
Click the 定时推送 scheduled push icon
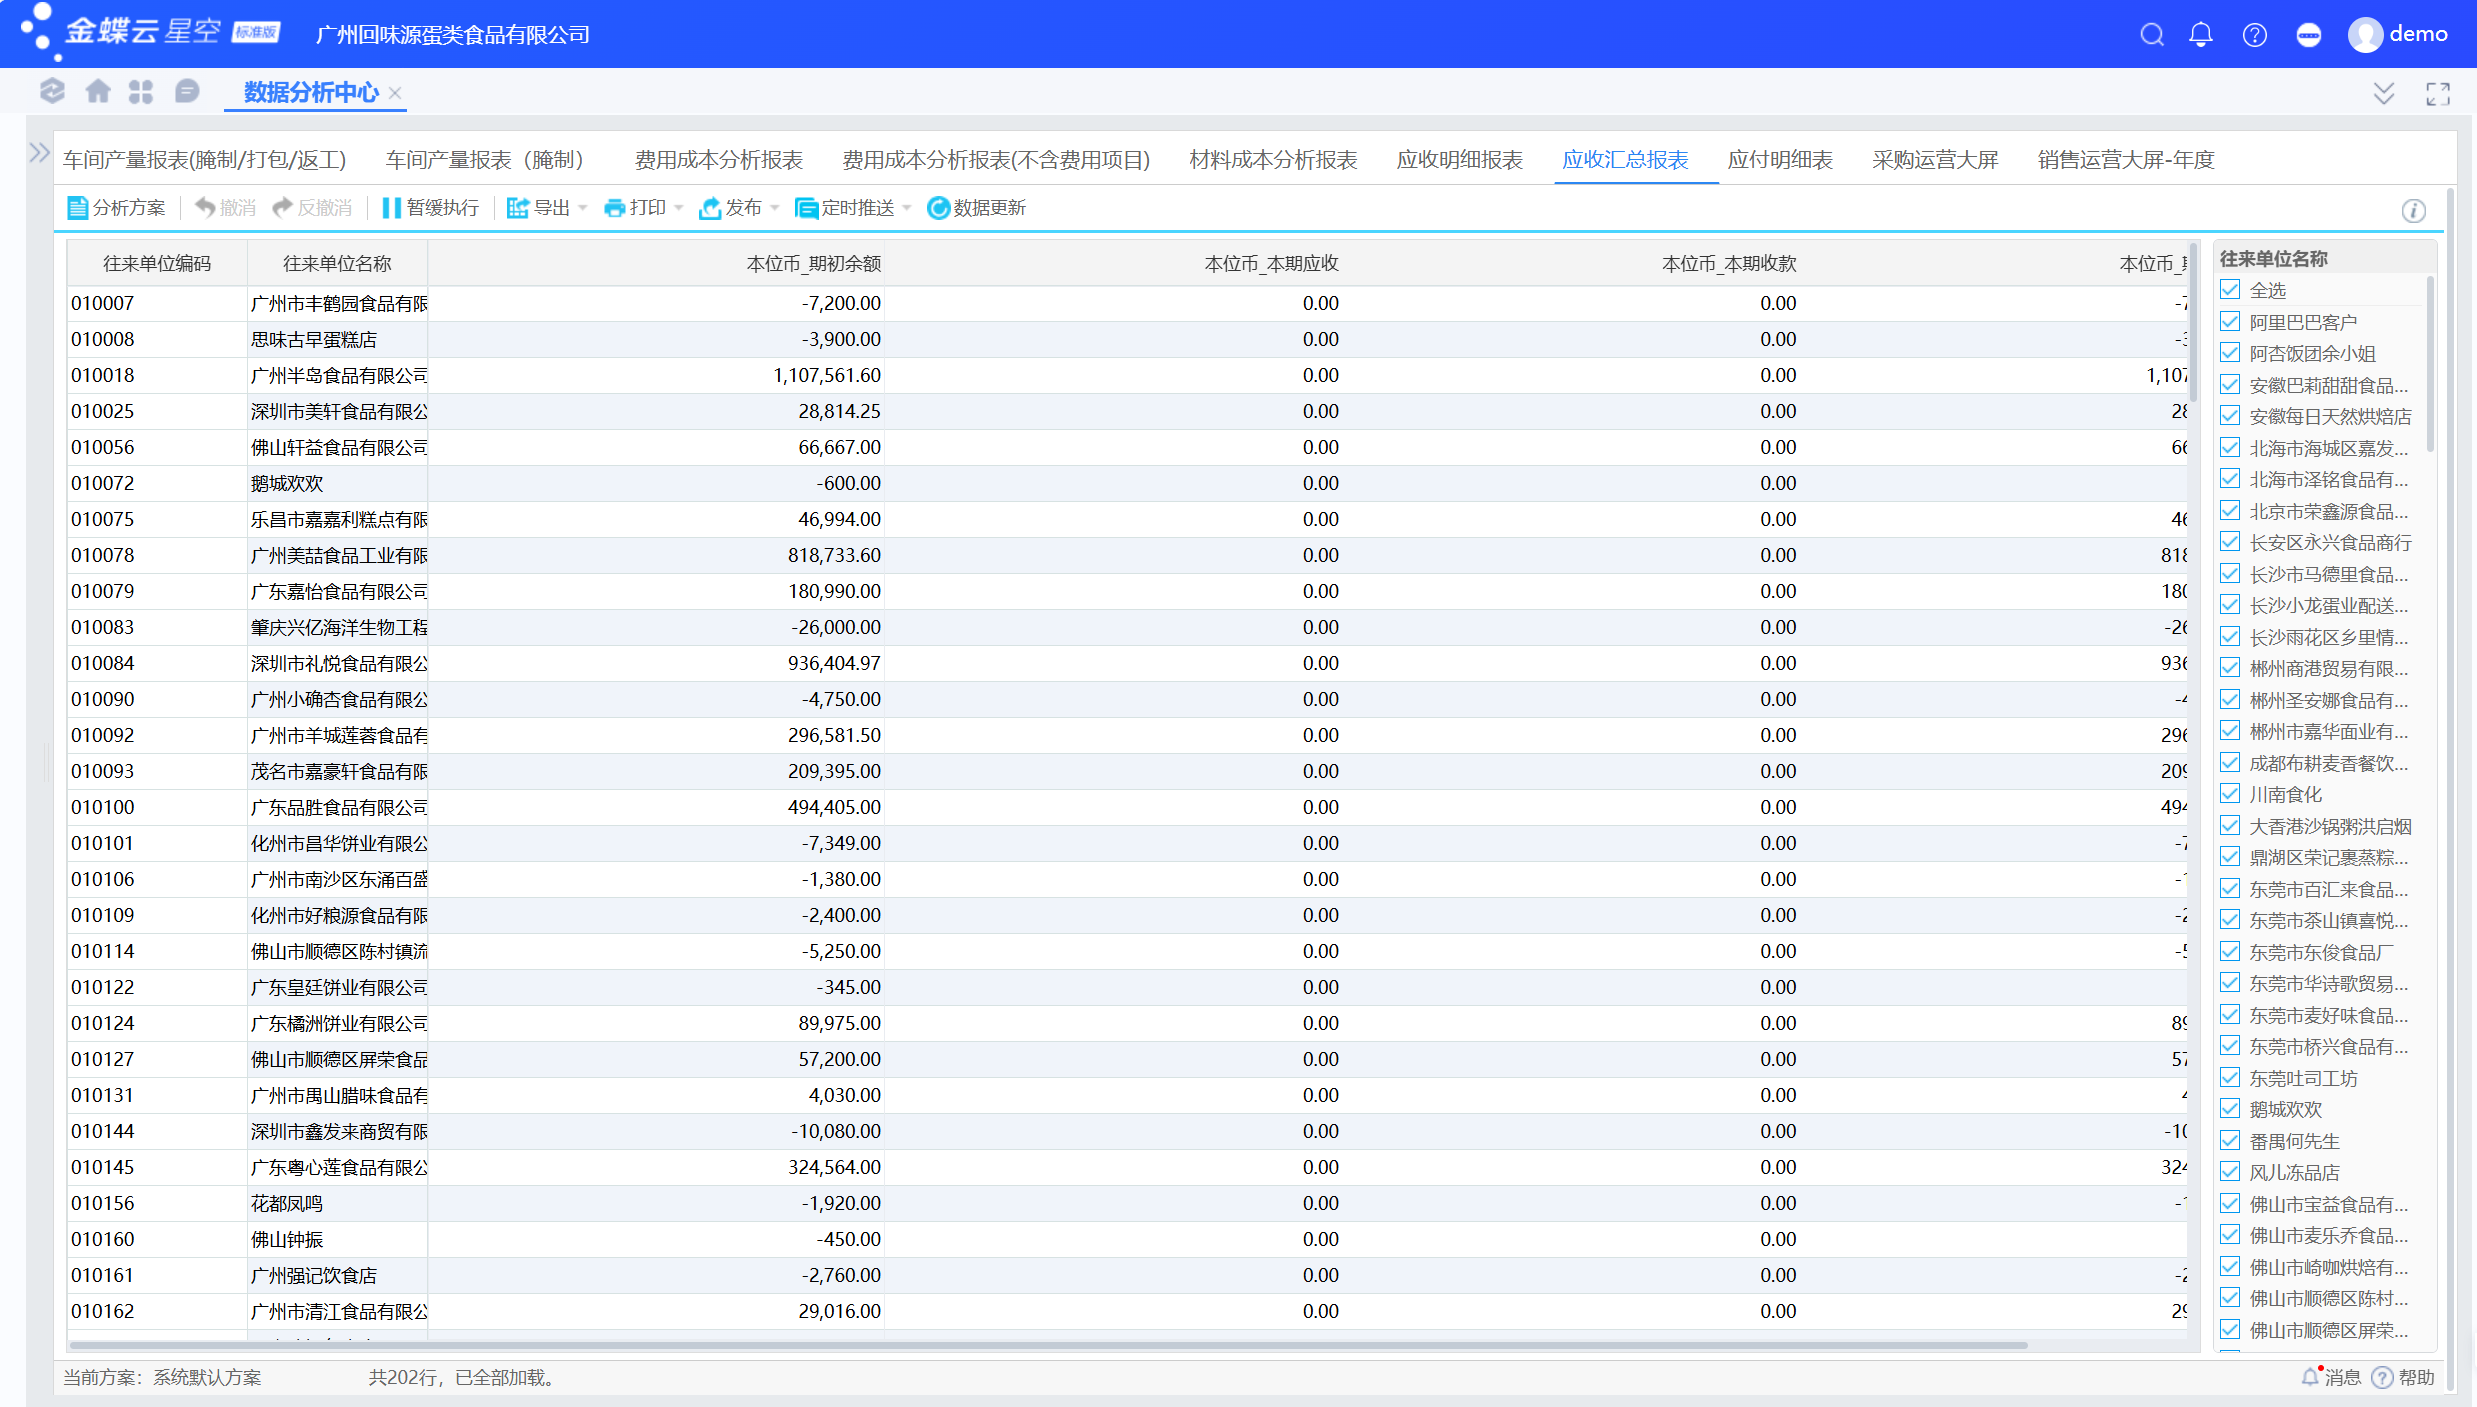click(x=806, y=208)
